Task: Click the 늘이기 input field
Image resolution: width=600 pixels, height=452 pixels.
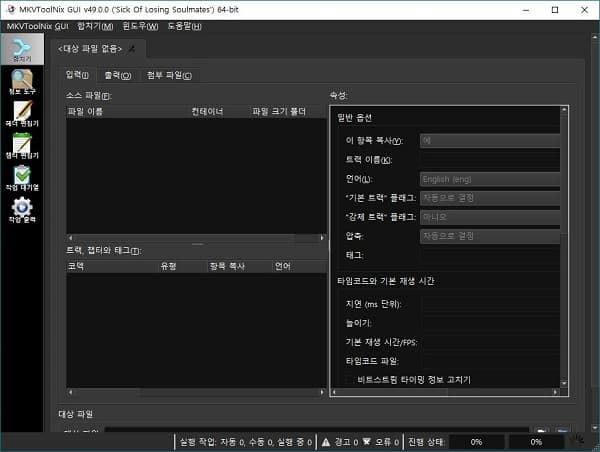Action: tap(491, 323)
